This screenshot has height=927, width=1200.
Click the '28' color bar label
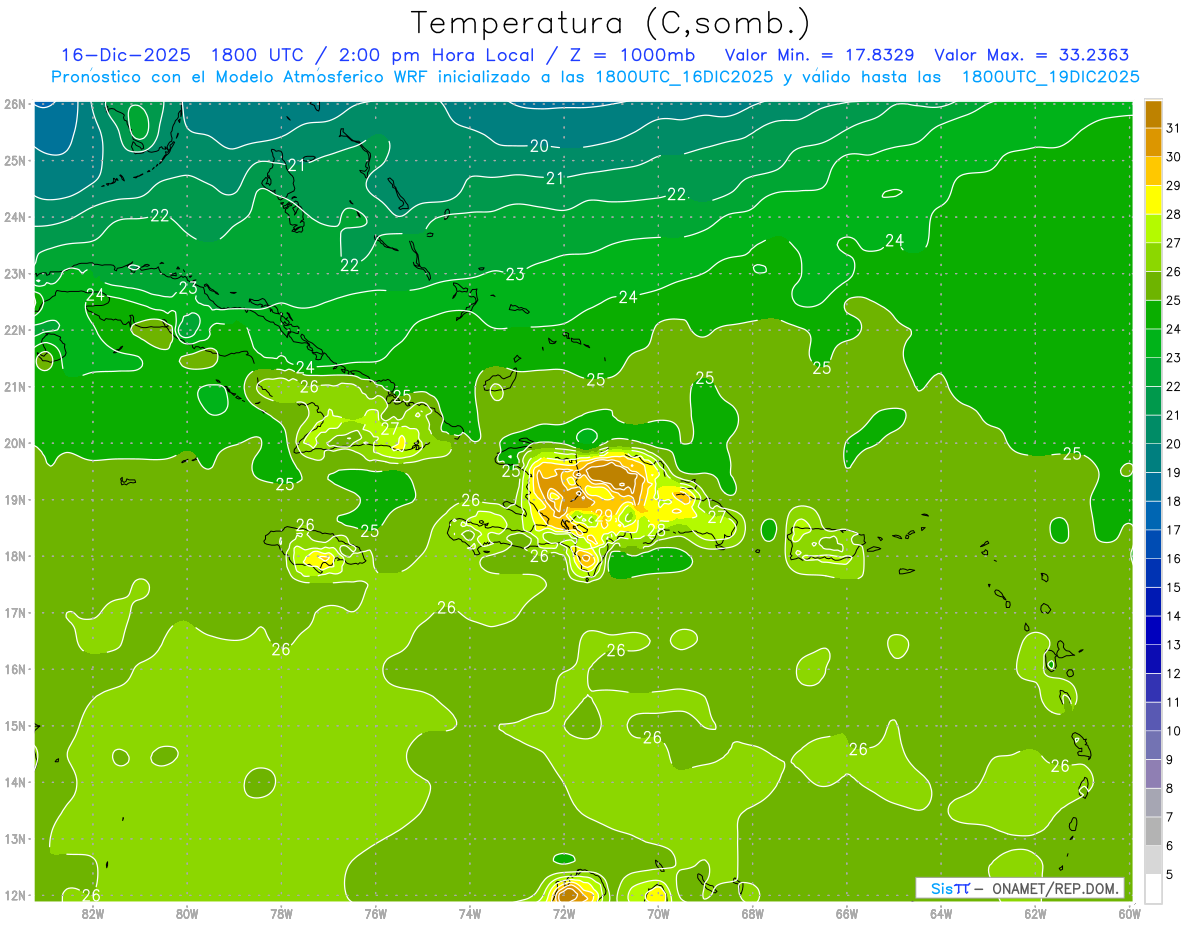point(1174,214)
